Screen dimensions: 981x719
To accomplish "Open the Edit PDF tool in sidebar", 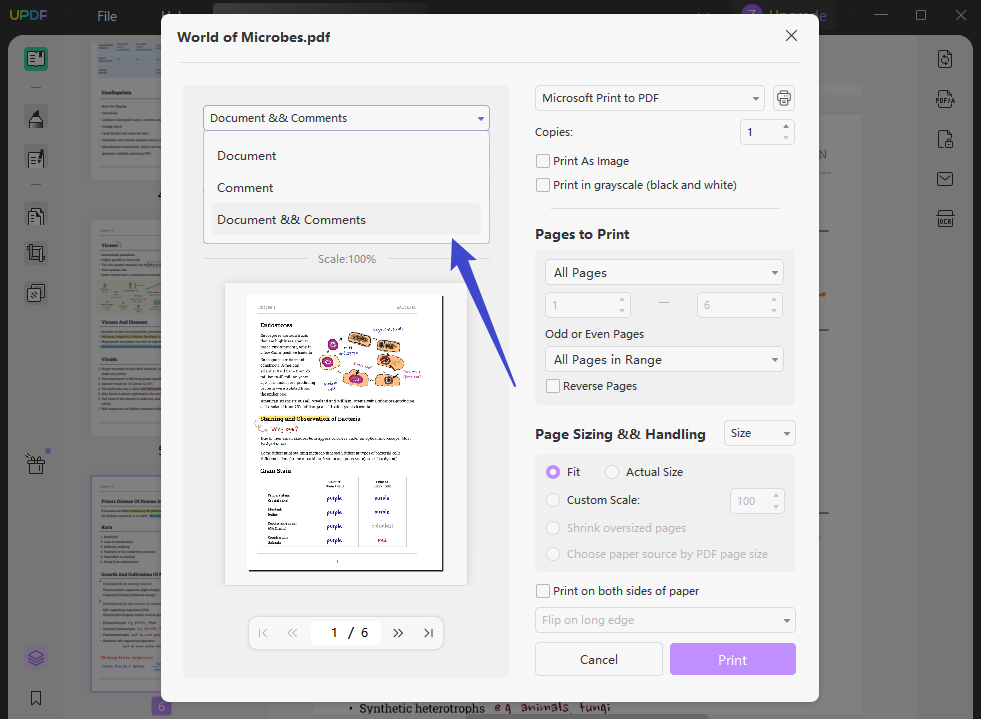I will (36, 158).
